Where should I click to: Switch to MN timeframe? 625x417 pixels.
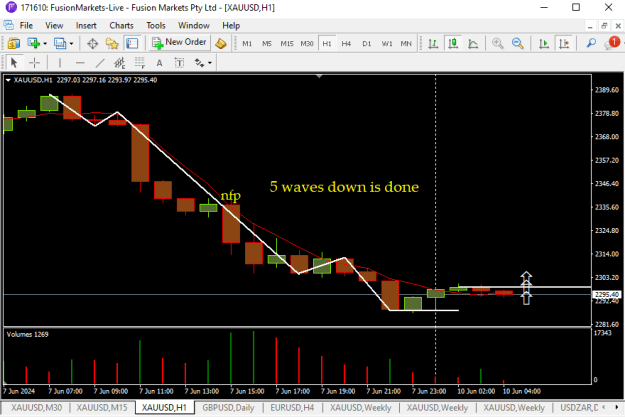pyautogui.click(x=406, y=43)
